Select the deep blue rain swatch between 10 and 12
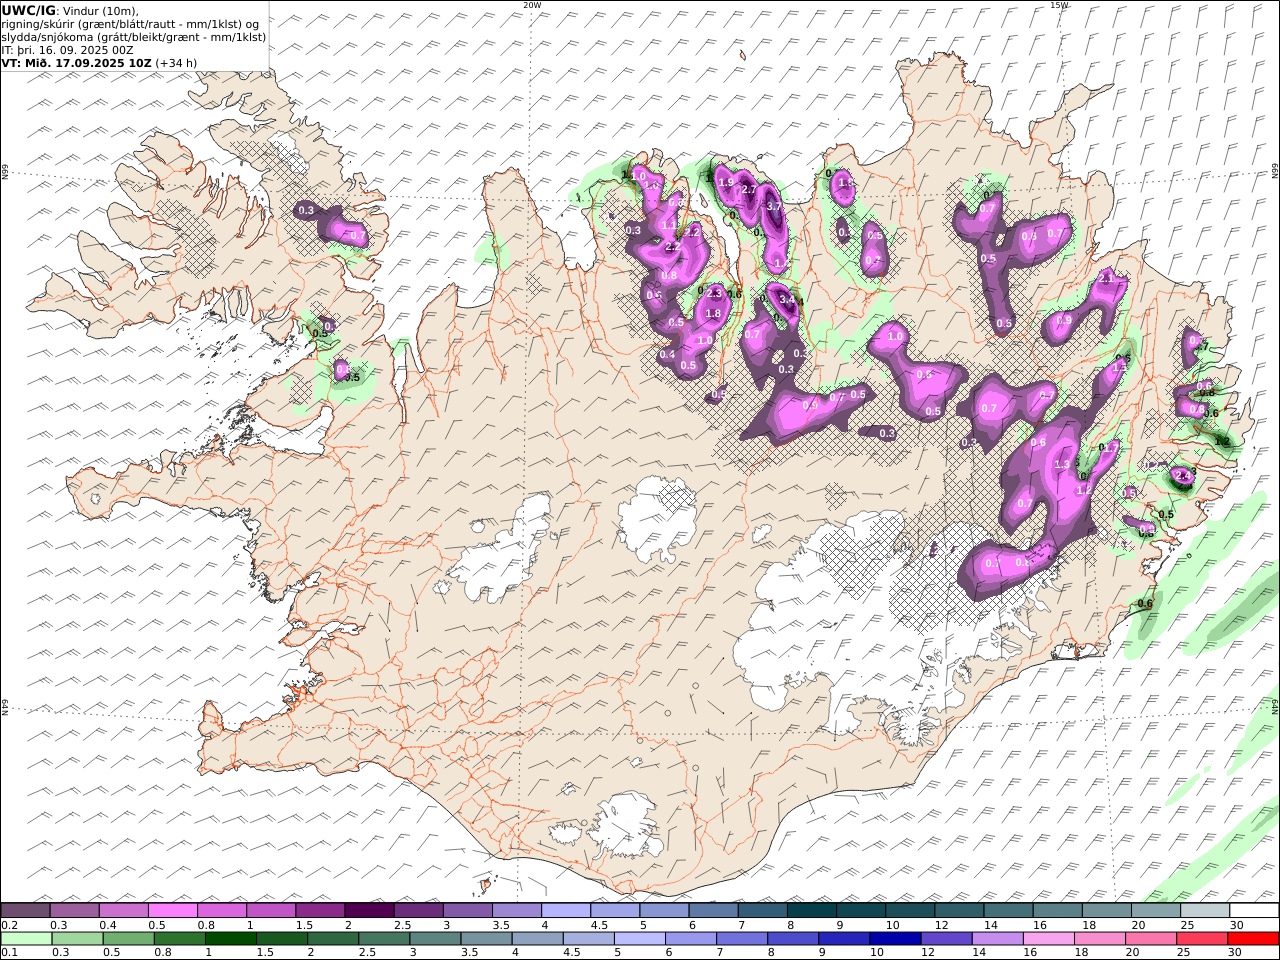 pos(895,938)
